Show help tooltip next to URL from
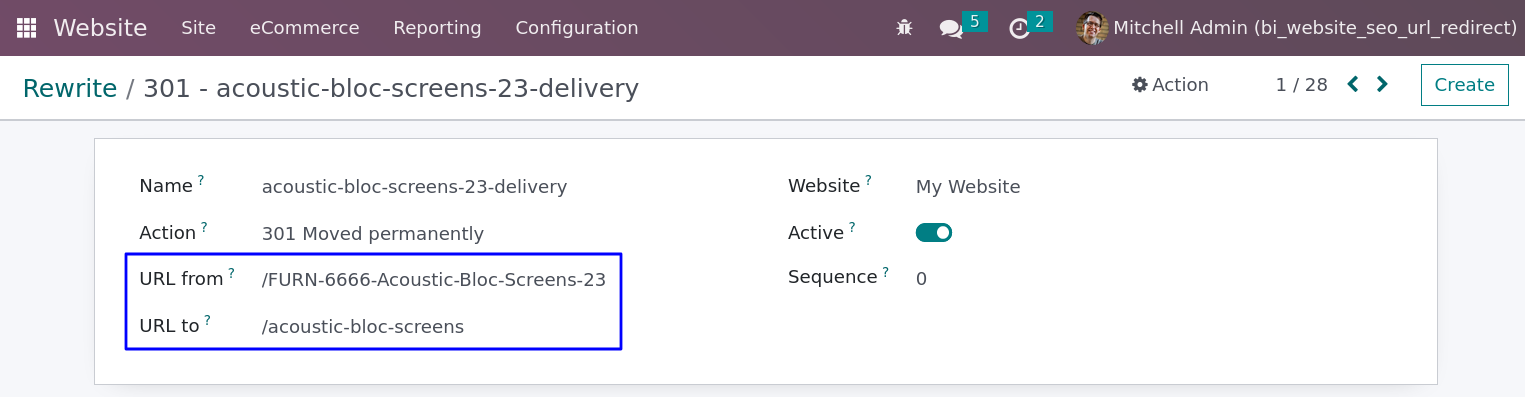 (x=231, y=273)
